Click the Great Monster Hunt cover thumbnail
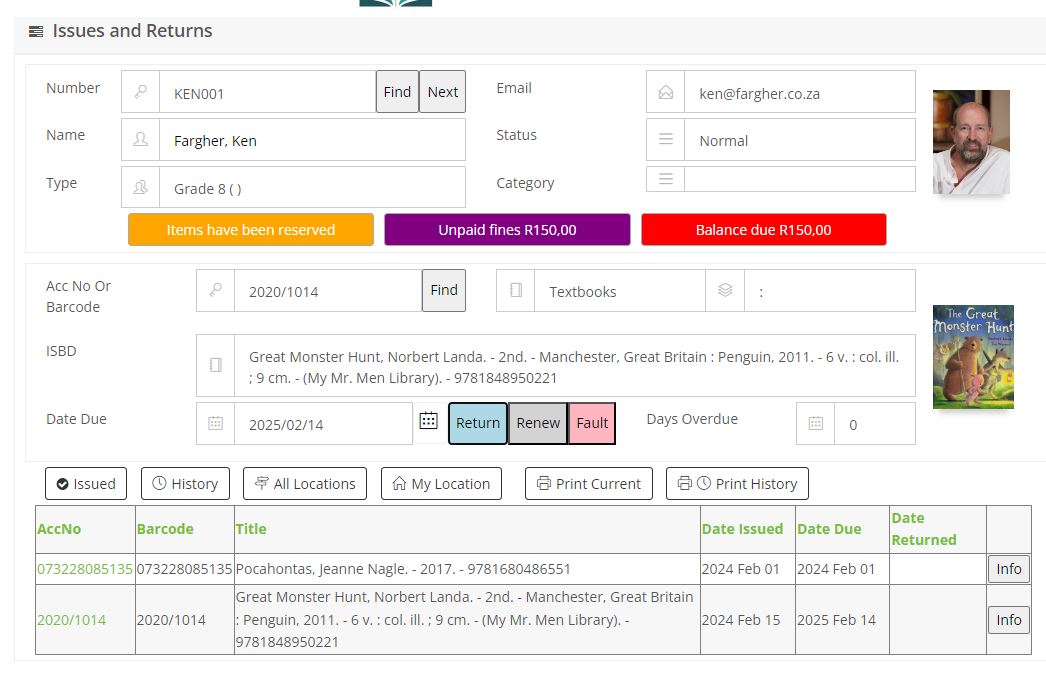Screen dimensions: 1046x686 coord(973,357)
